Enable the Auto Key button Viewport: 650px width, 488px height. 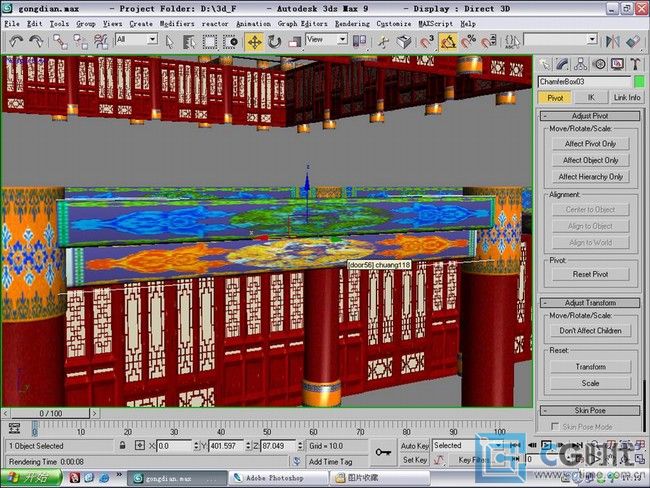[x=414, y=446]
